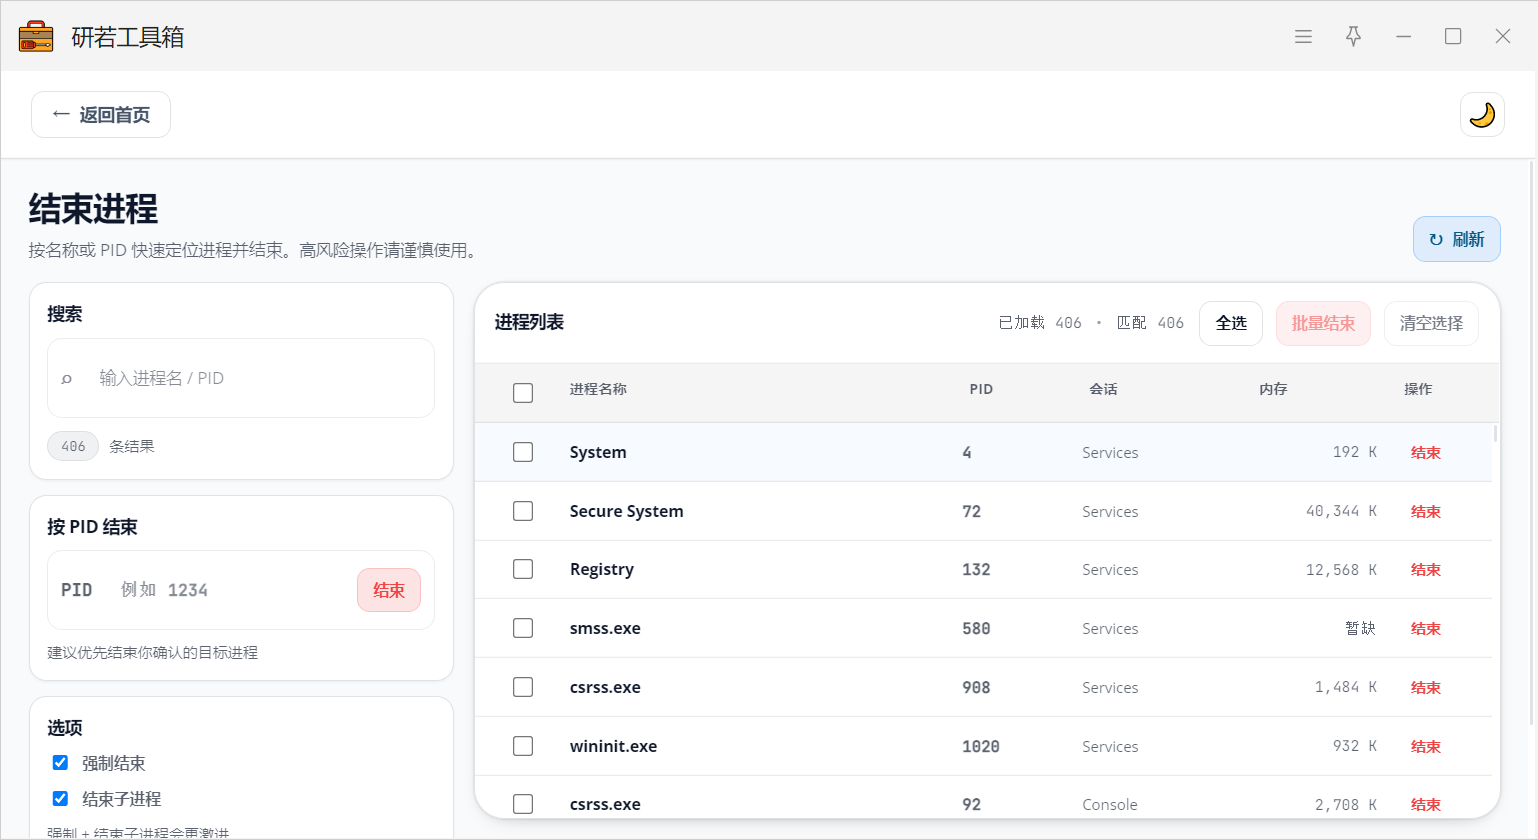Pin the window with the pin icon
Screen dimensions: 1538x840
pos(1353,37)
